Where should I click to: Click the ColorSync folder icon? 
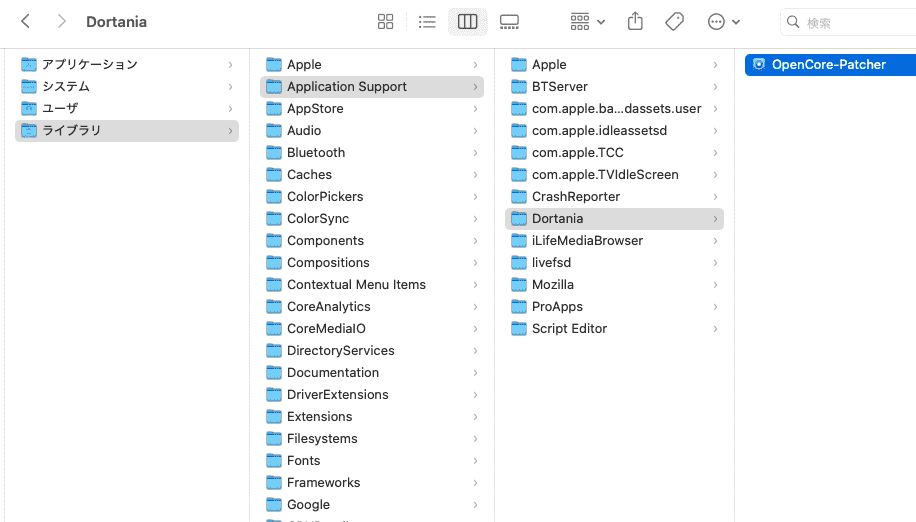[x=273, y=218]
